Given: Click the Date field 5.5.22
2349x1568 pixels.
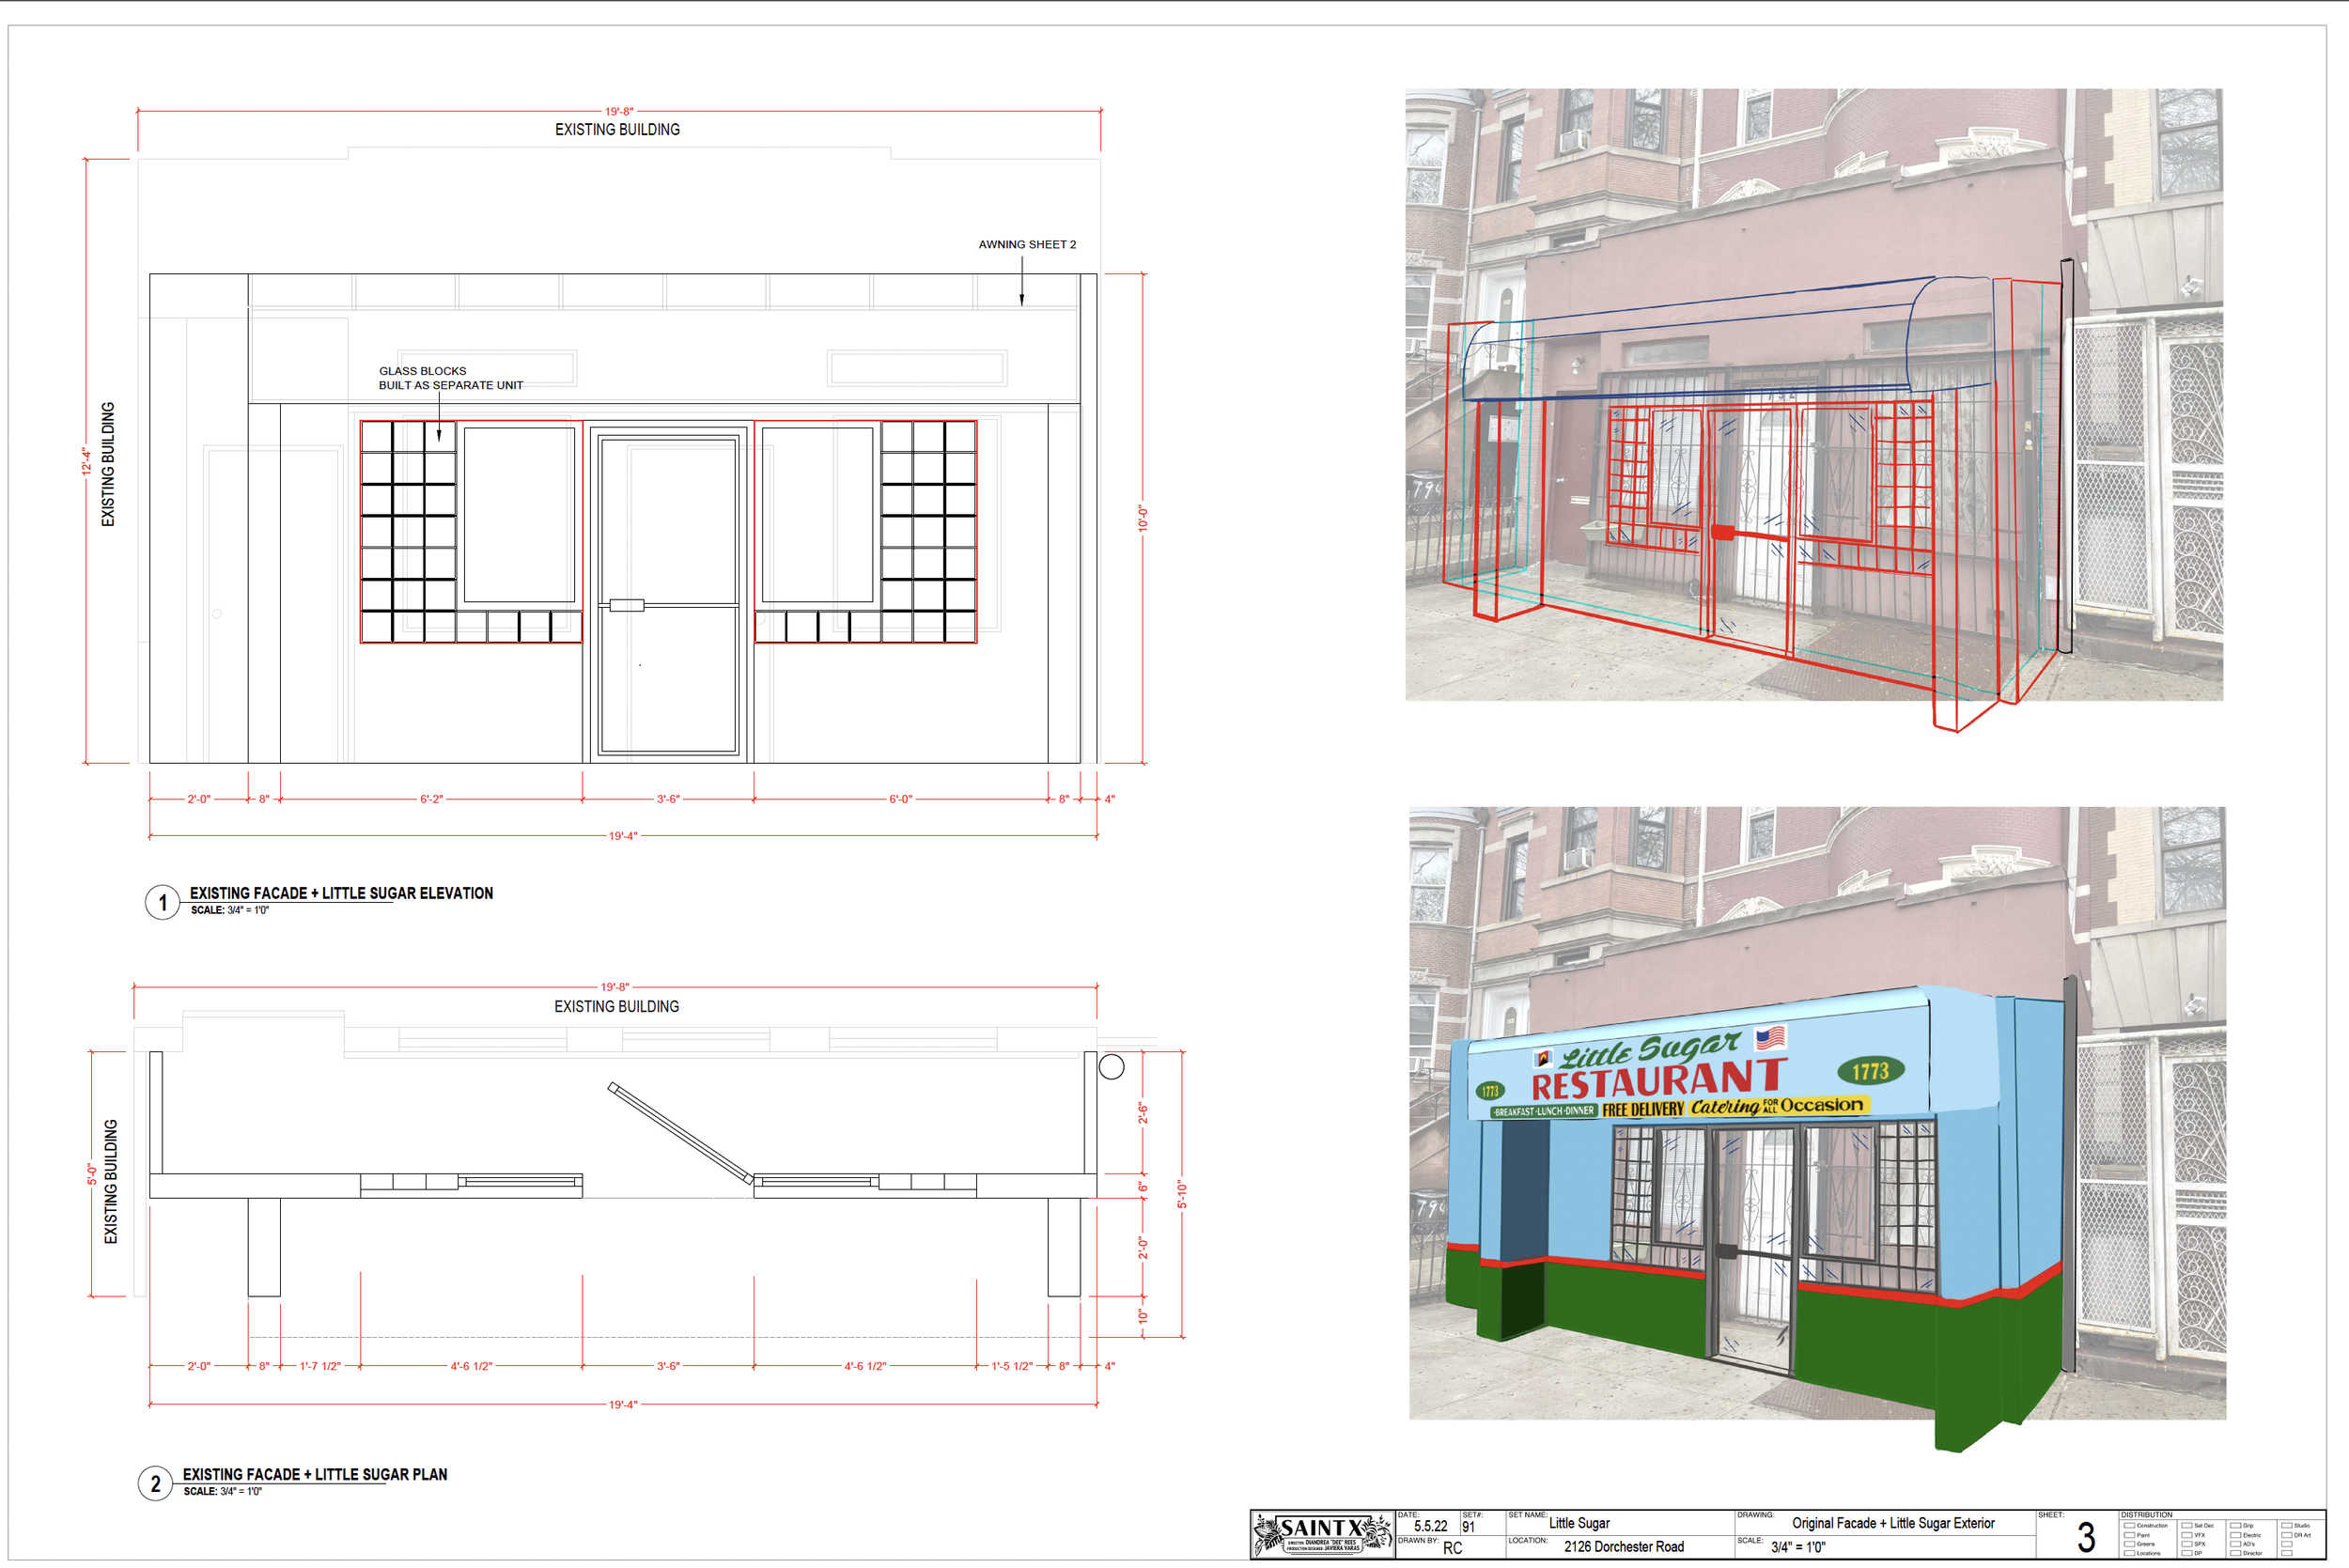Looking at the screenshot, I should (1430, 1526).
